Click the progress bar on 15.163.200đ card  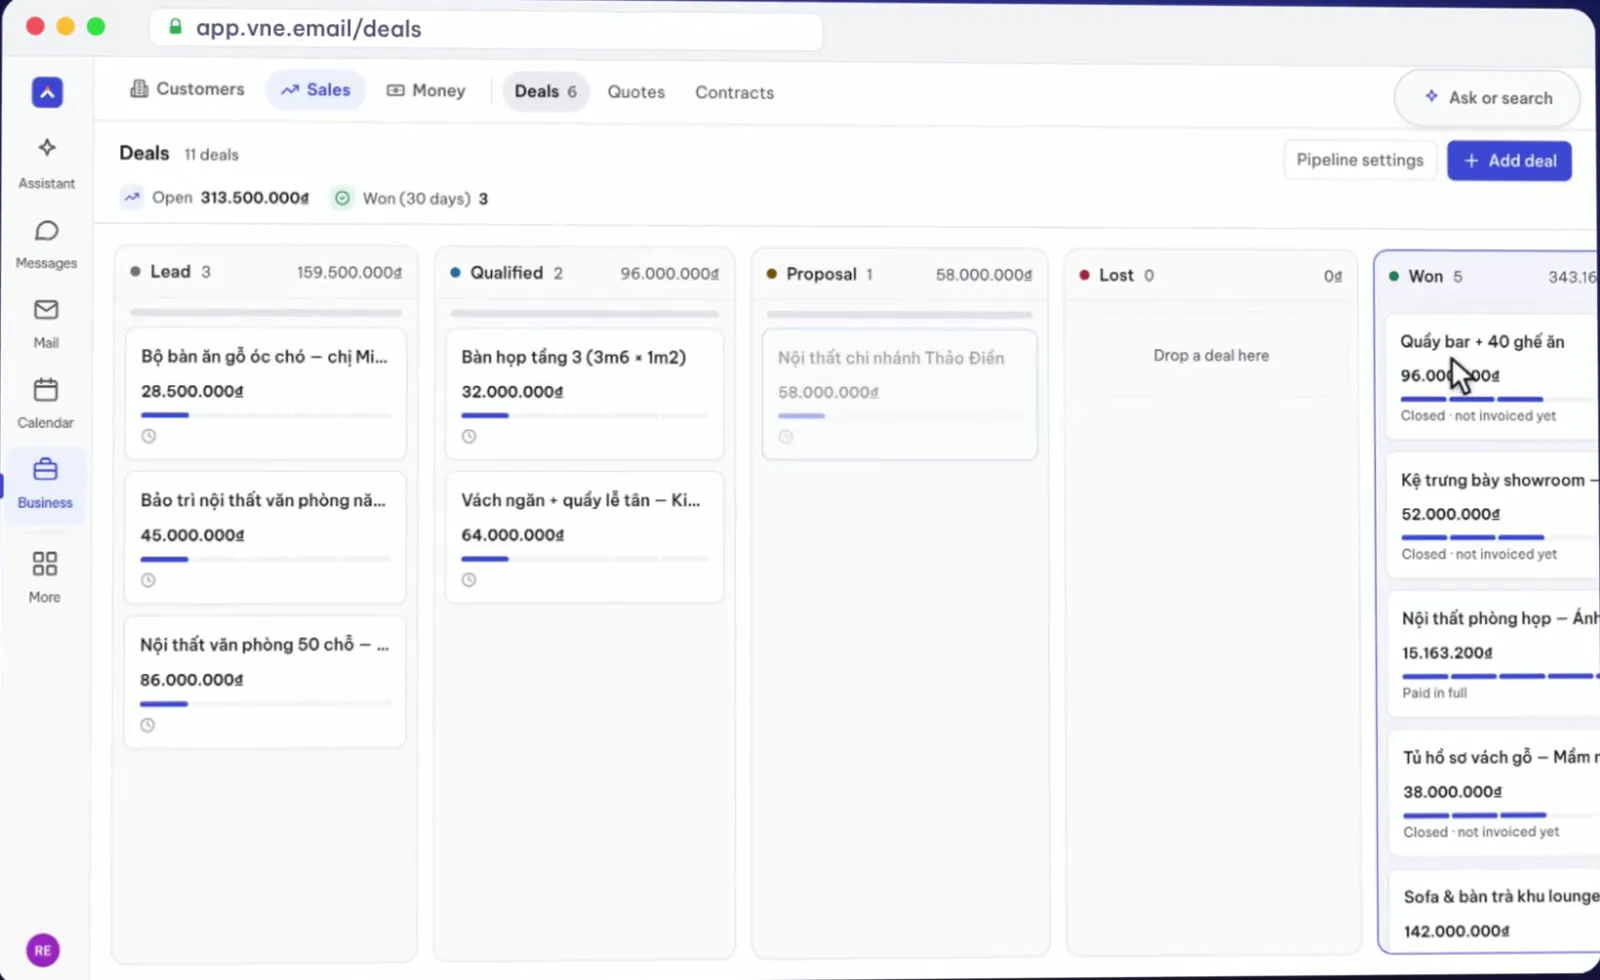click(1500, 677)
